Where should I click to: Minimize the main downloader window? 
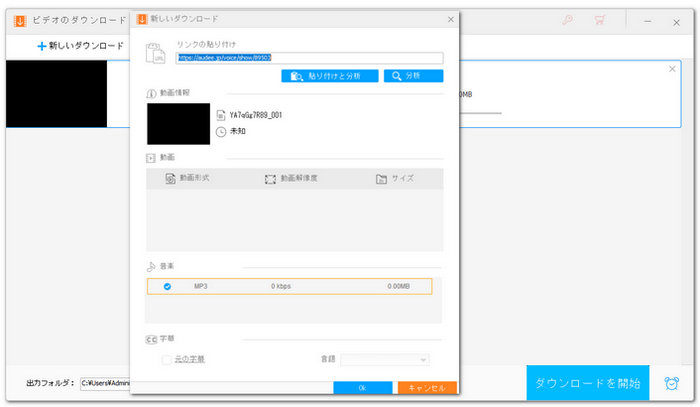(647, 21)
